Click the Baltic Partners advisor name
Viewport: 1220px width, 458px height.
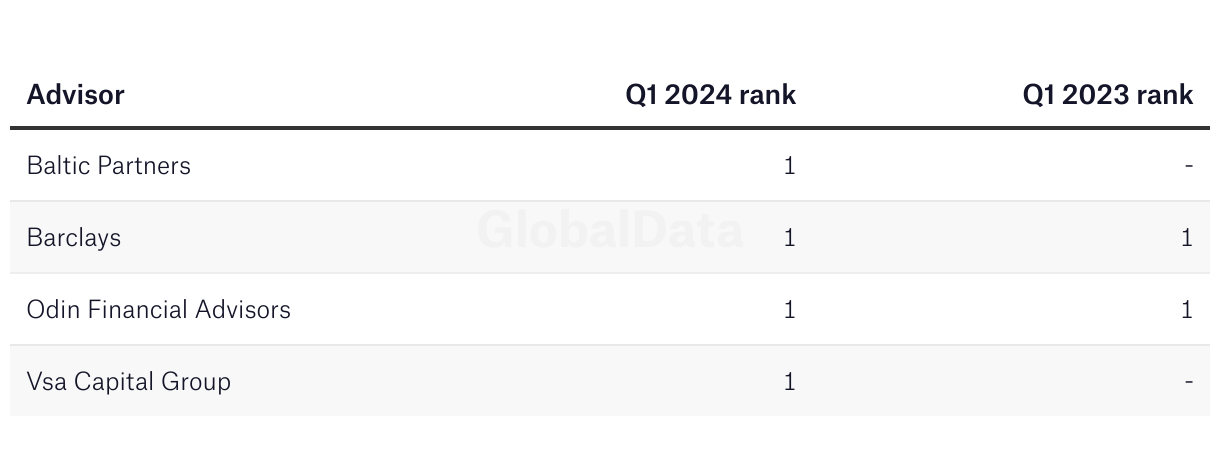tap(108, 165)
